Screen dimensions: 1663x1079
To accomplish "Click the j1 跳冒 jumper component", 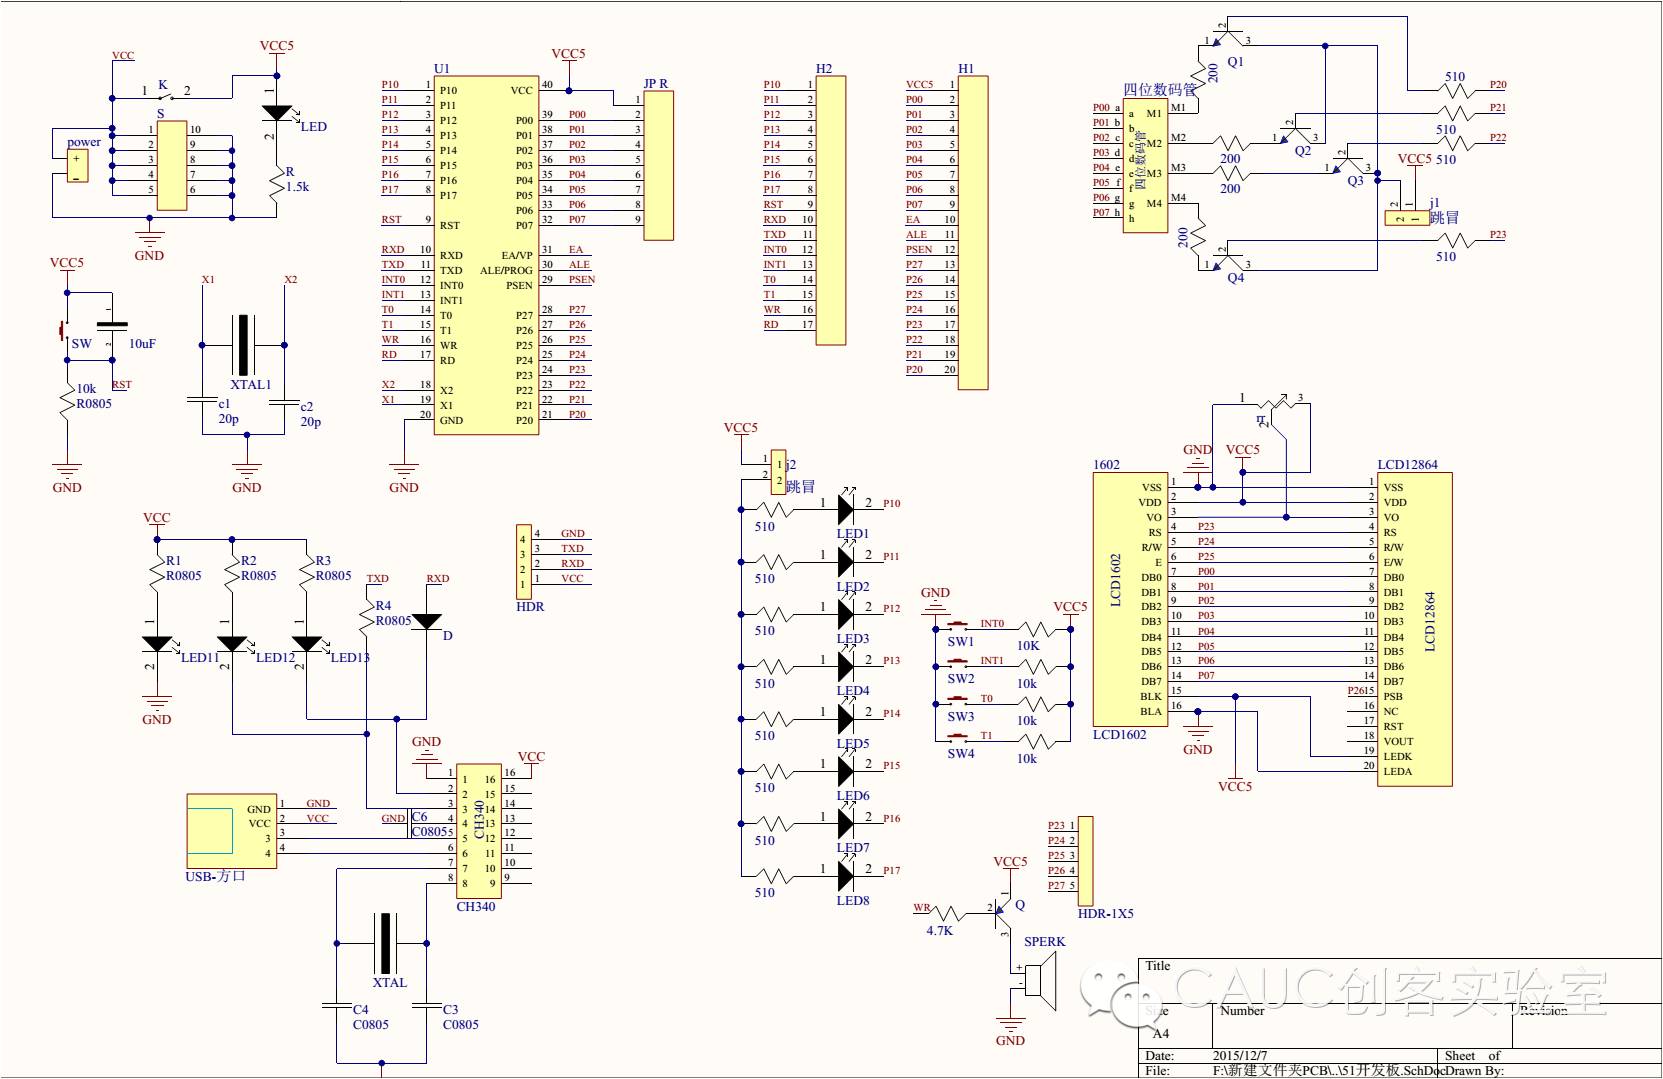I will pyautogui.click(x=1407, y=218).
